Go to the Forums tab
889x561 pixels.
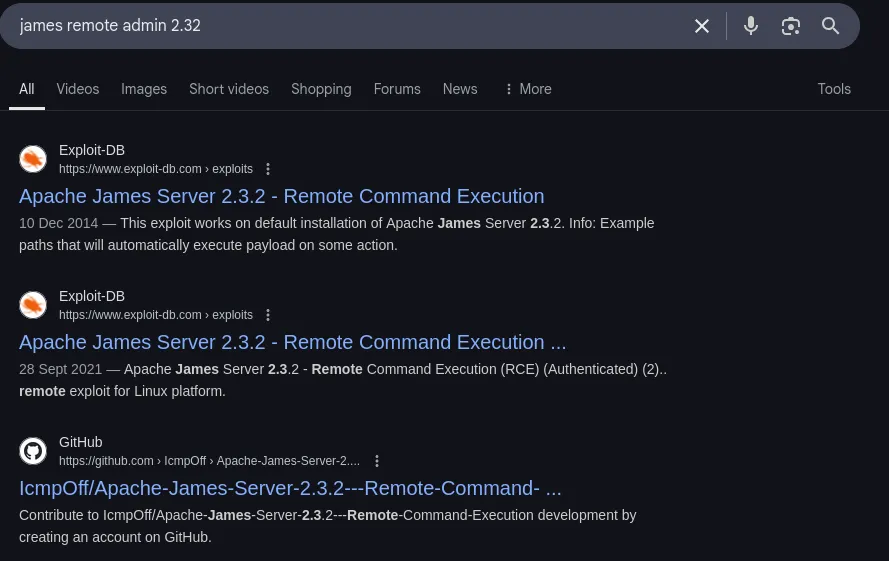[x=397, y=89]
